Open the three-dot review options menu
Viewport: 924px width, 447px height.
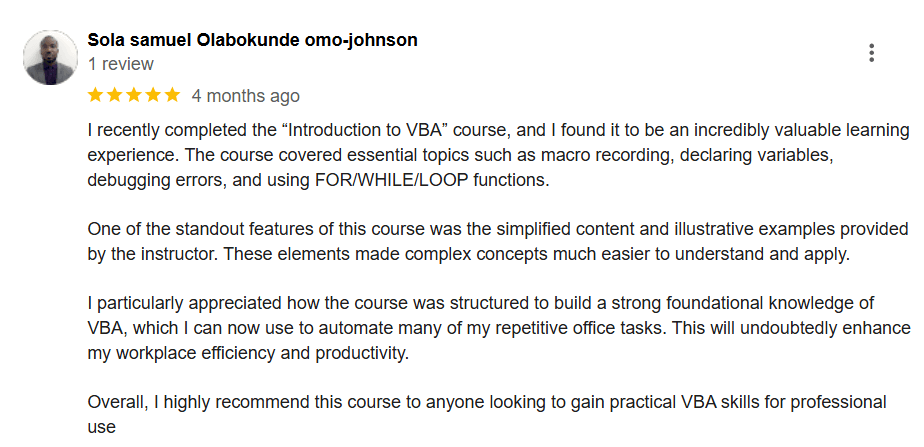[x=871, y=53]
